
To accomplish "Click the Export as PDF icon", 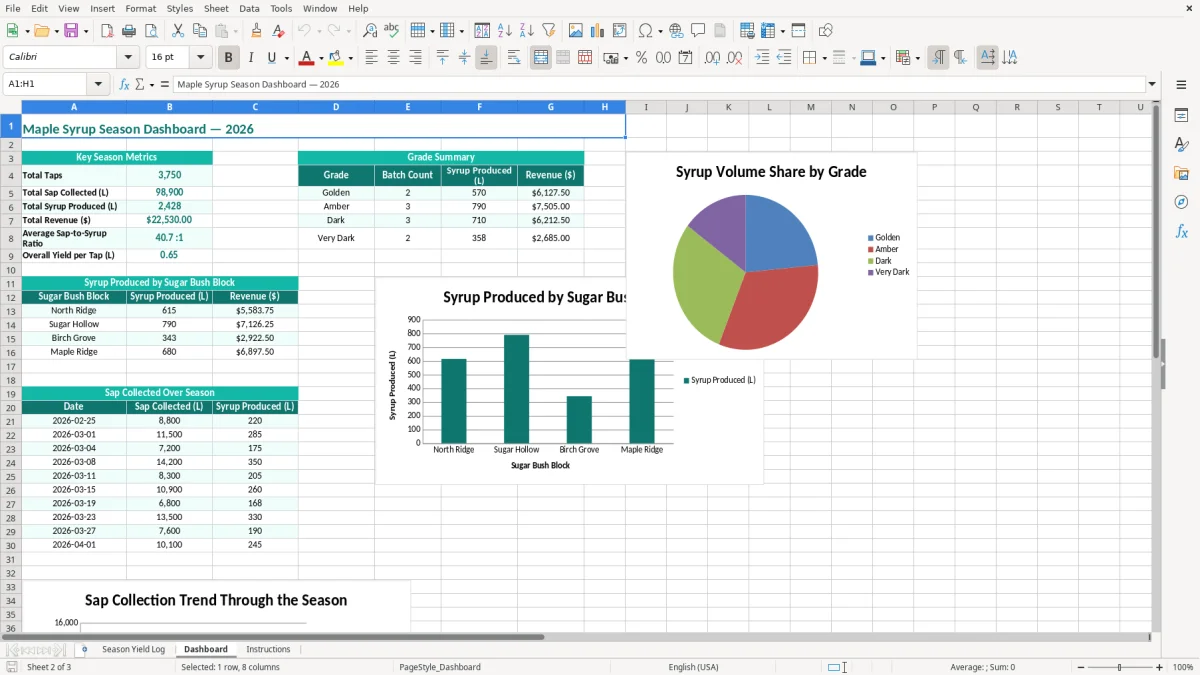I will [x=107, y=31].
